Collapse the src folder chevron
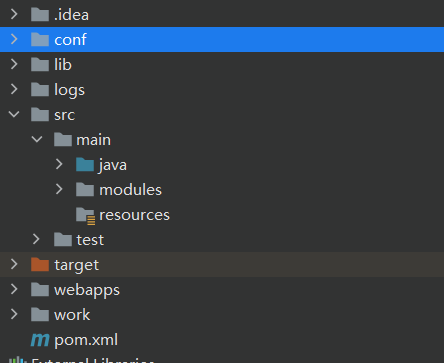The image size is (444, 363). [x=14, y=114]
